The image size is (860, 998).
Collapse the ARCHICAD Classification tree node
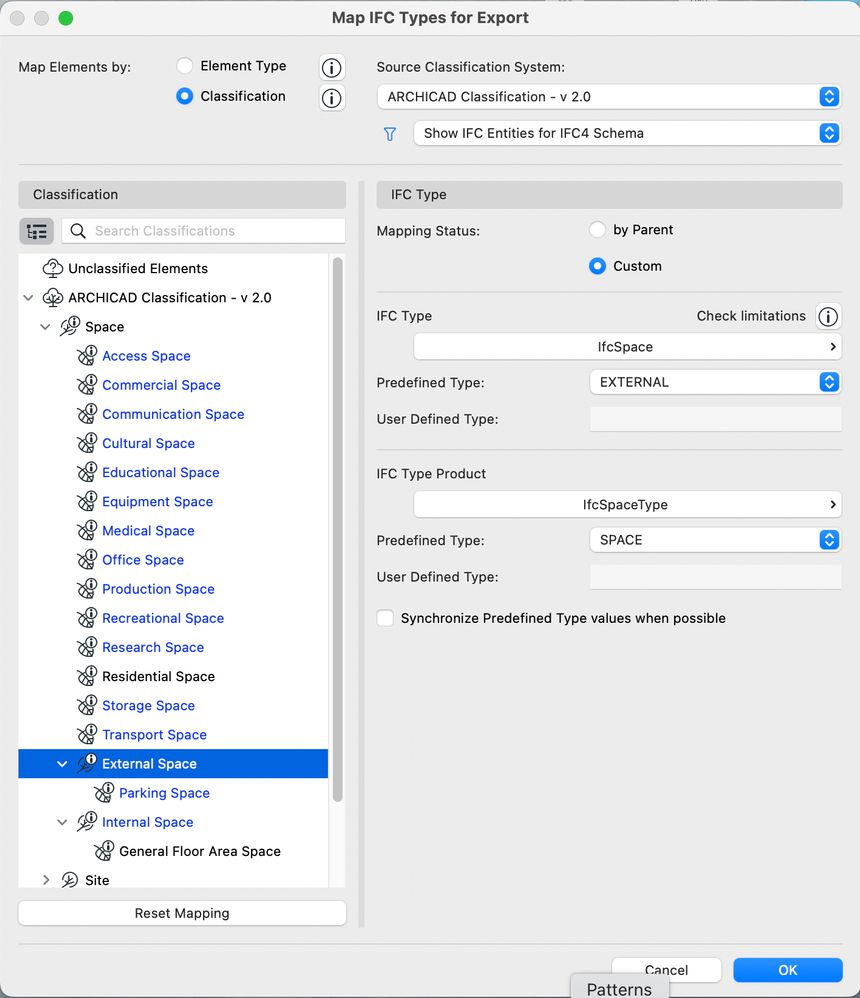28,298
